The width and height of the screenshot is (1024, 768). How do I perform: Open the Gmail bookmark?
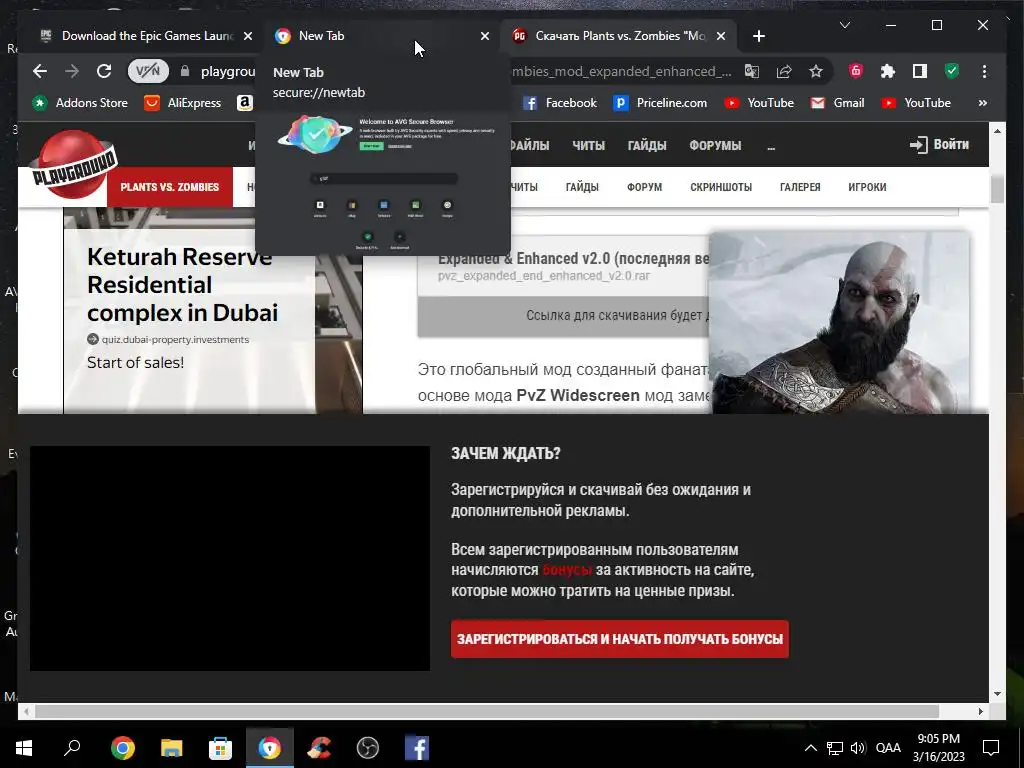837,103
